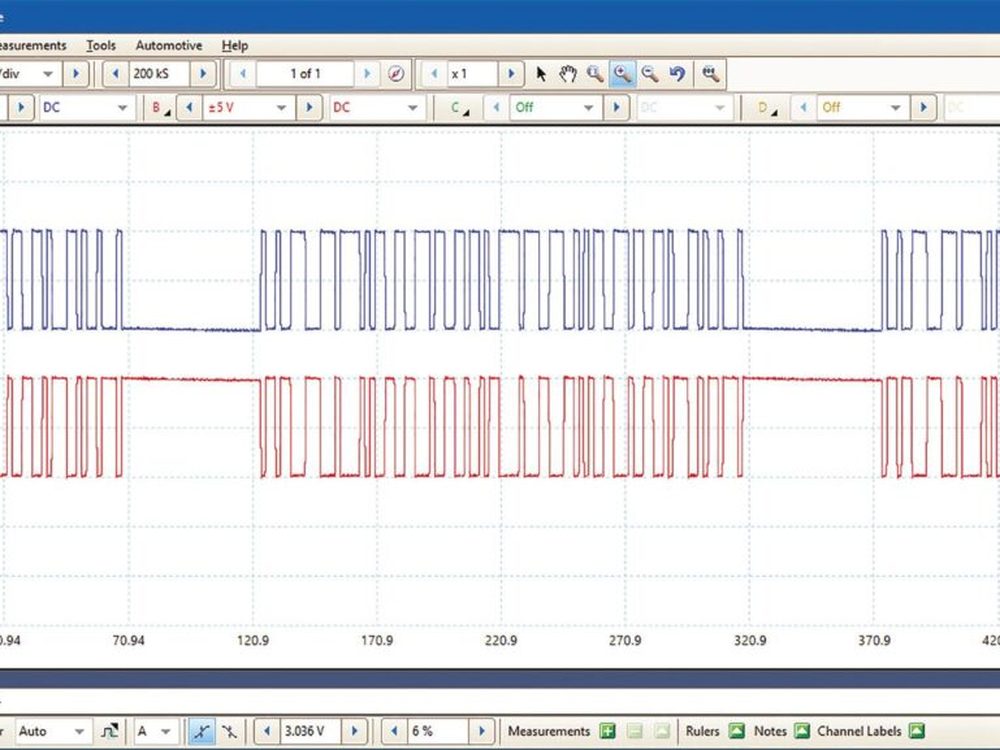This screenshot has height=750, width=1000.
Task: Click the 6 % pre-trigger field
Action: pyautogui.click(x=438, y=731)
